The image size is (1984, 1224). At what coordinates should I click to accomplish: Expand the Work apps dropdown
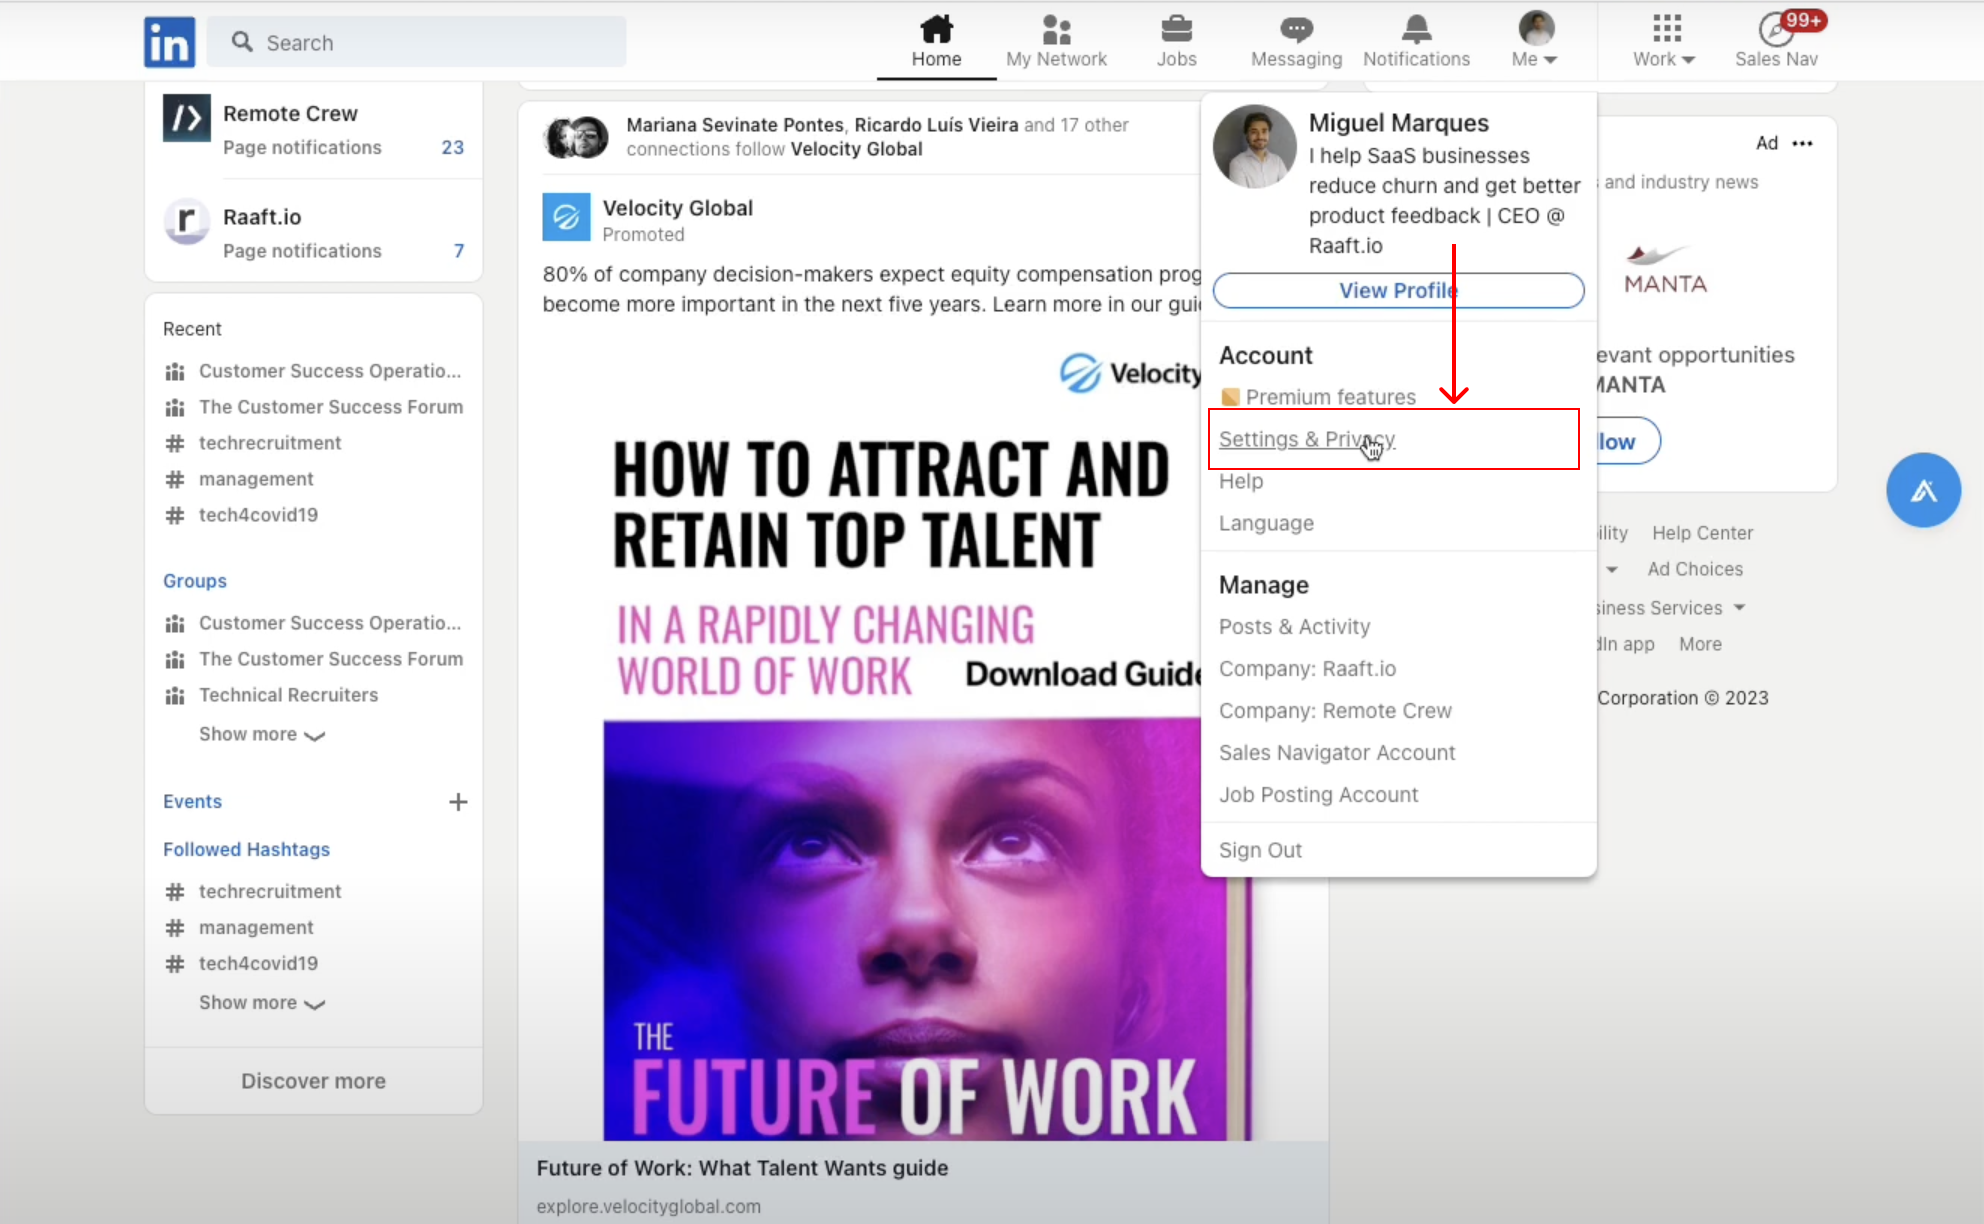coord(1664,41)
